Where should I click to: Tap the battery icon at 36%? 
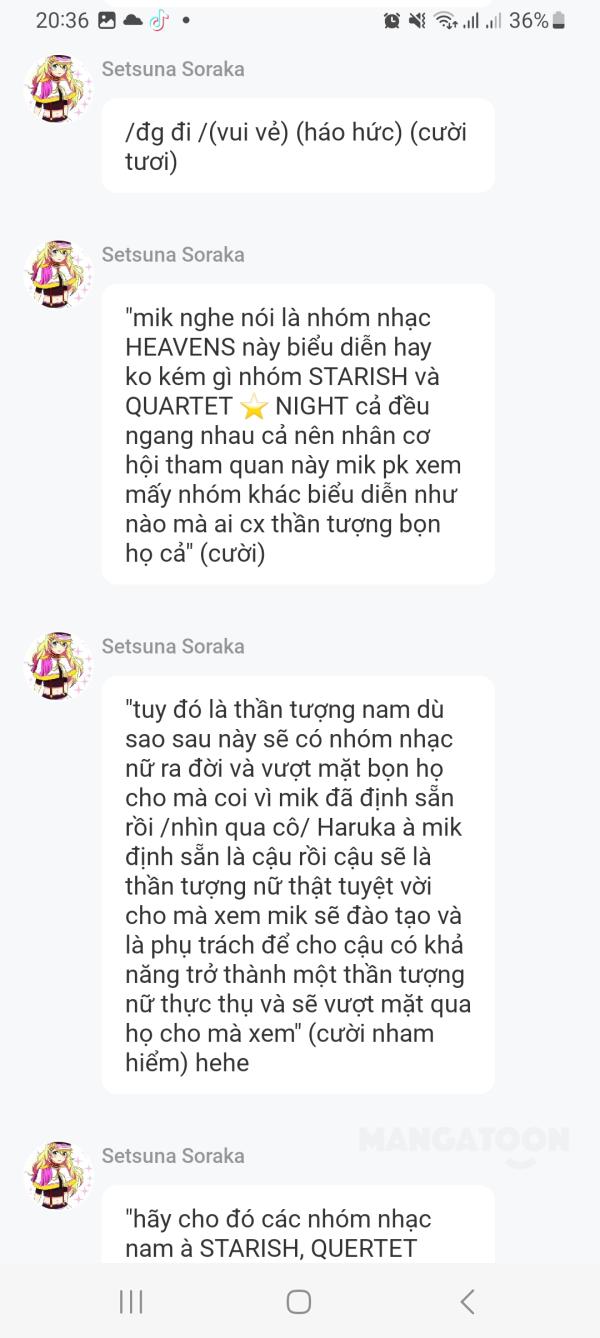tap(558, 20)
